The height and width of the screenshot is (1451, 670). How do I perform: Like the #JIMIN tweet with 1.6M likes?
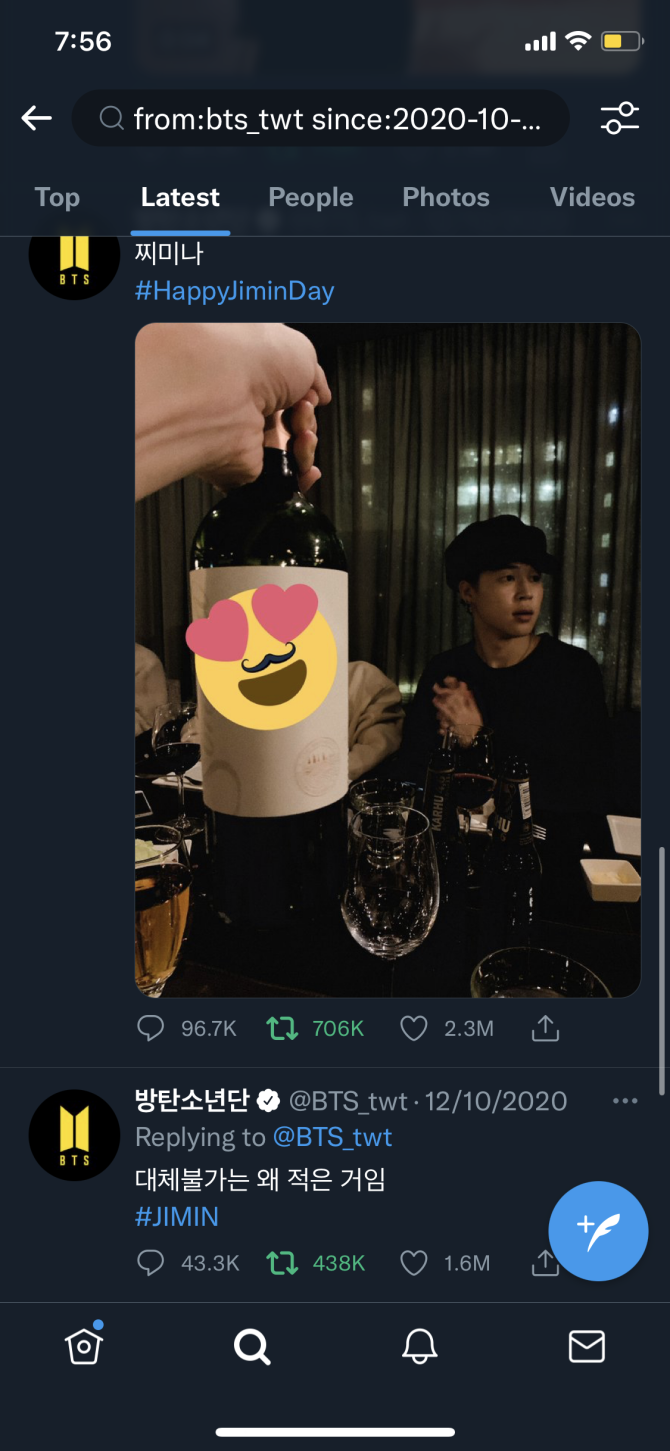click(x=414, y=1263)
